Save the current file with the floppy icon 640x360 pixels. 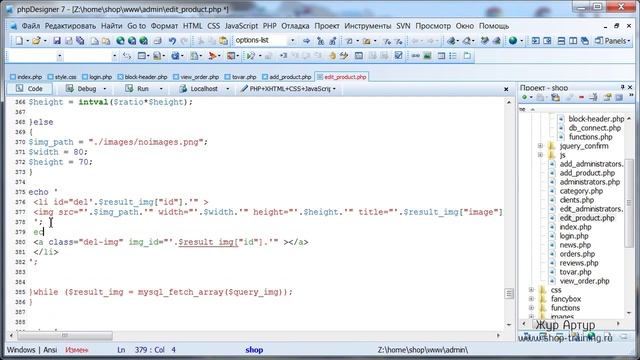[57, 40]
